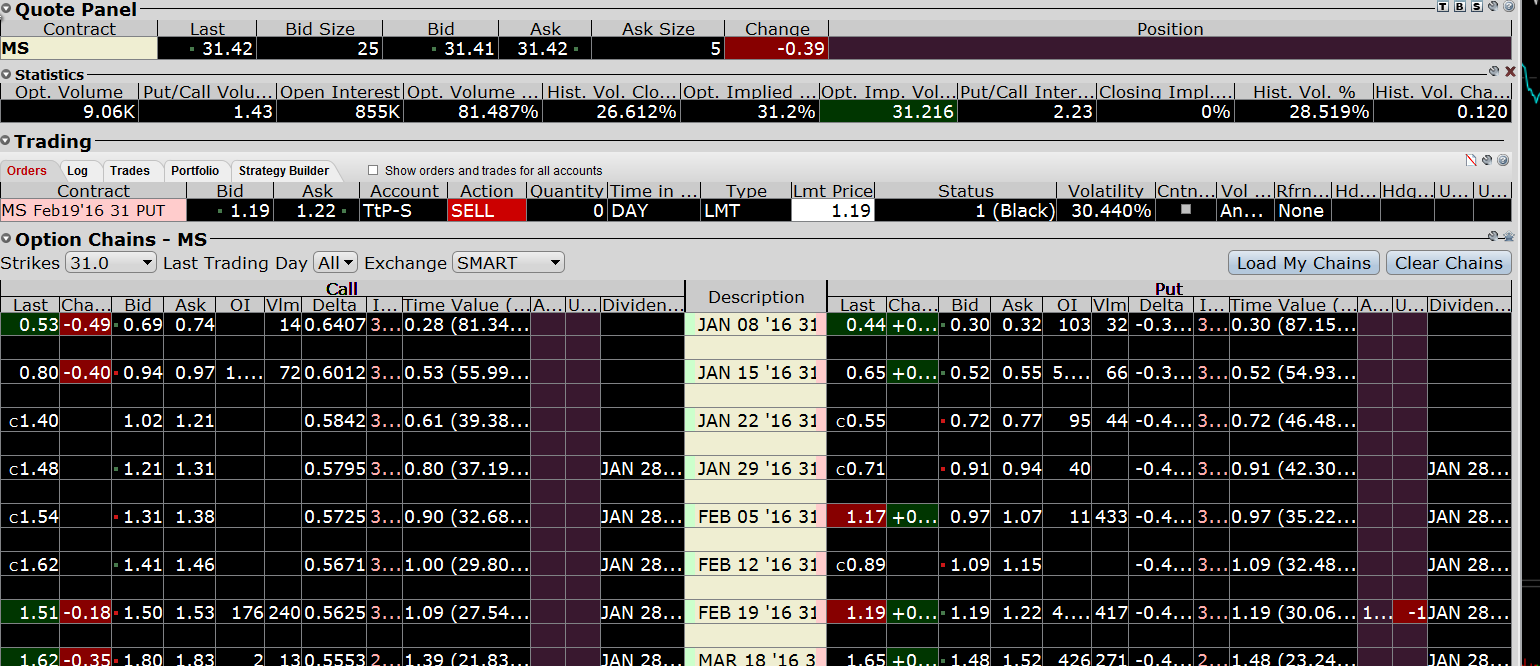This screenshot has height=666, width=1540.
Task: Open the Trading panel help icon
Action: click(x=1503, y=160)
